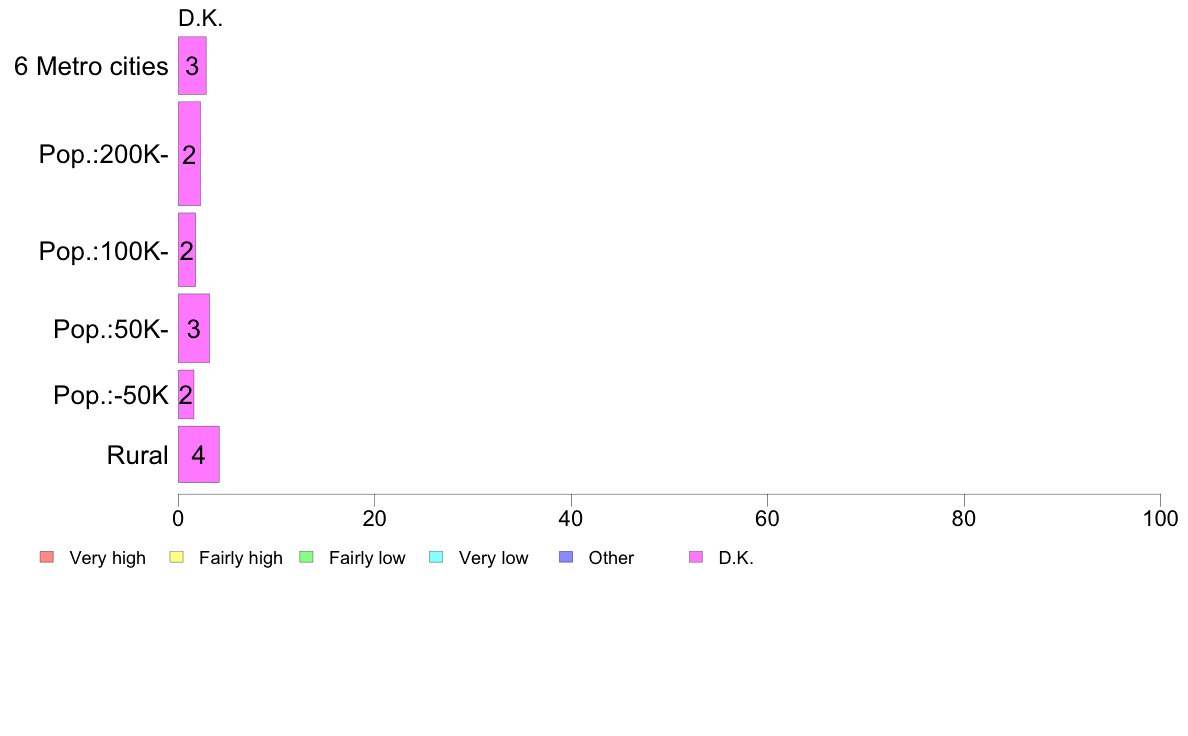Select the Pop.:-50K bar
The height and width of the screenshot is (736, 1188).
(x=186, y=394)
